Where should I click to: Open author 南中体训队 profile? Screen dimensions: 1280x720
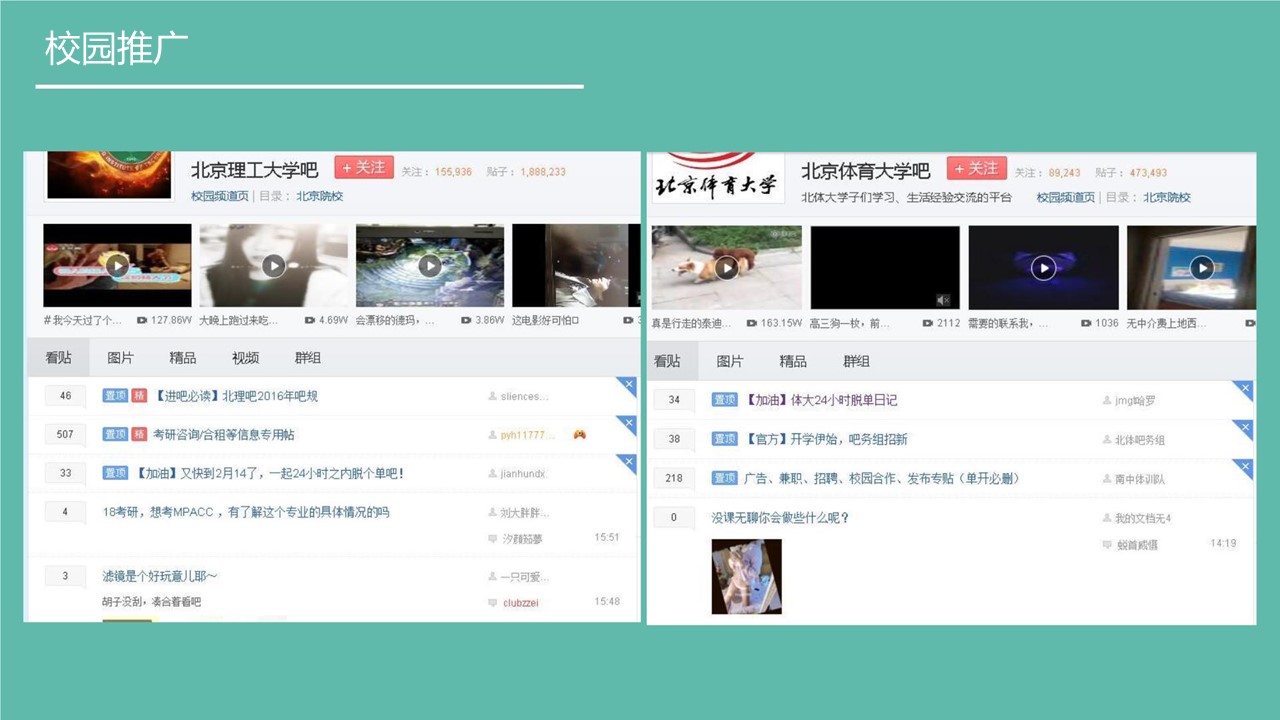click(x=1140, y=479)
